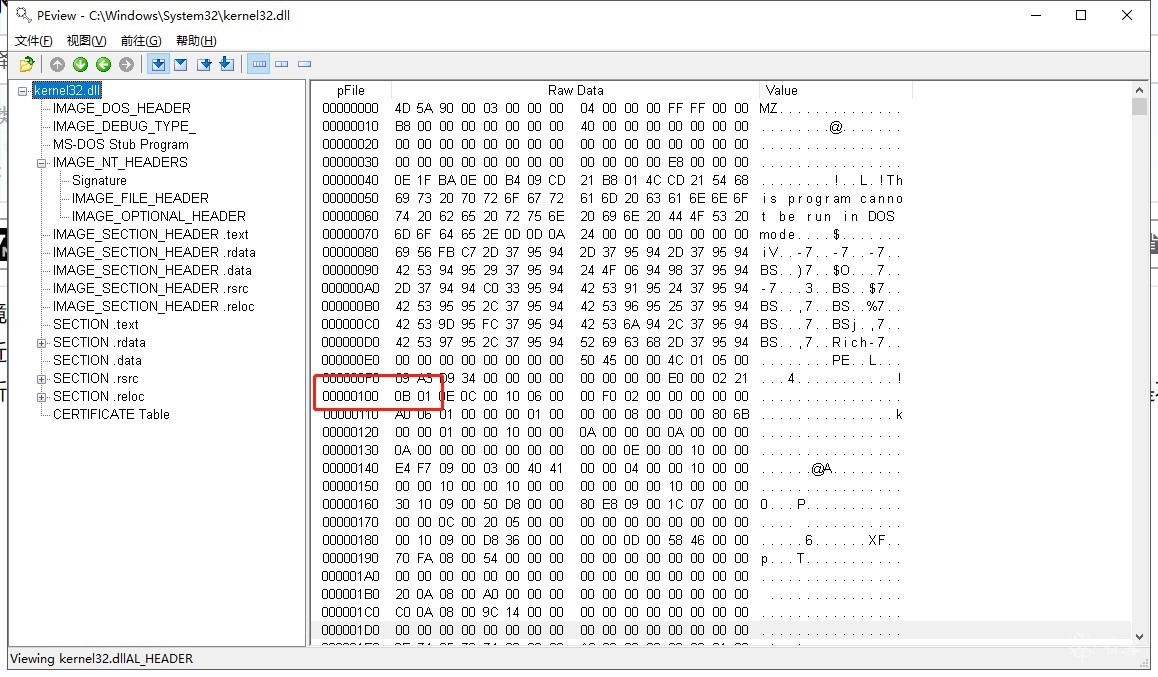Viewport: 1158px width, 677px height.
Task: Click the 00000100 offset address
Action: tap(350, 396)
